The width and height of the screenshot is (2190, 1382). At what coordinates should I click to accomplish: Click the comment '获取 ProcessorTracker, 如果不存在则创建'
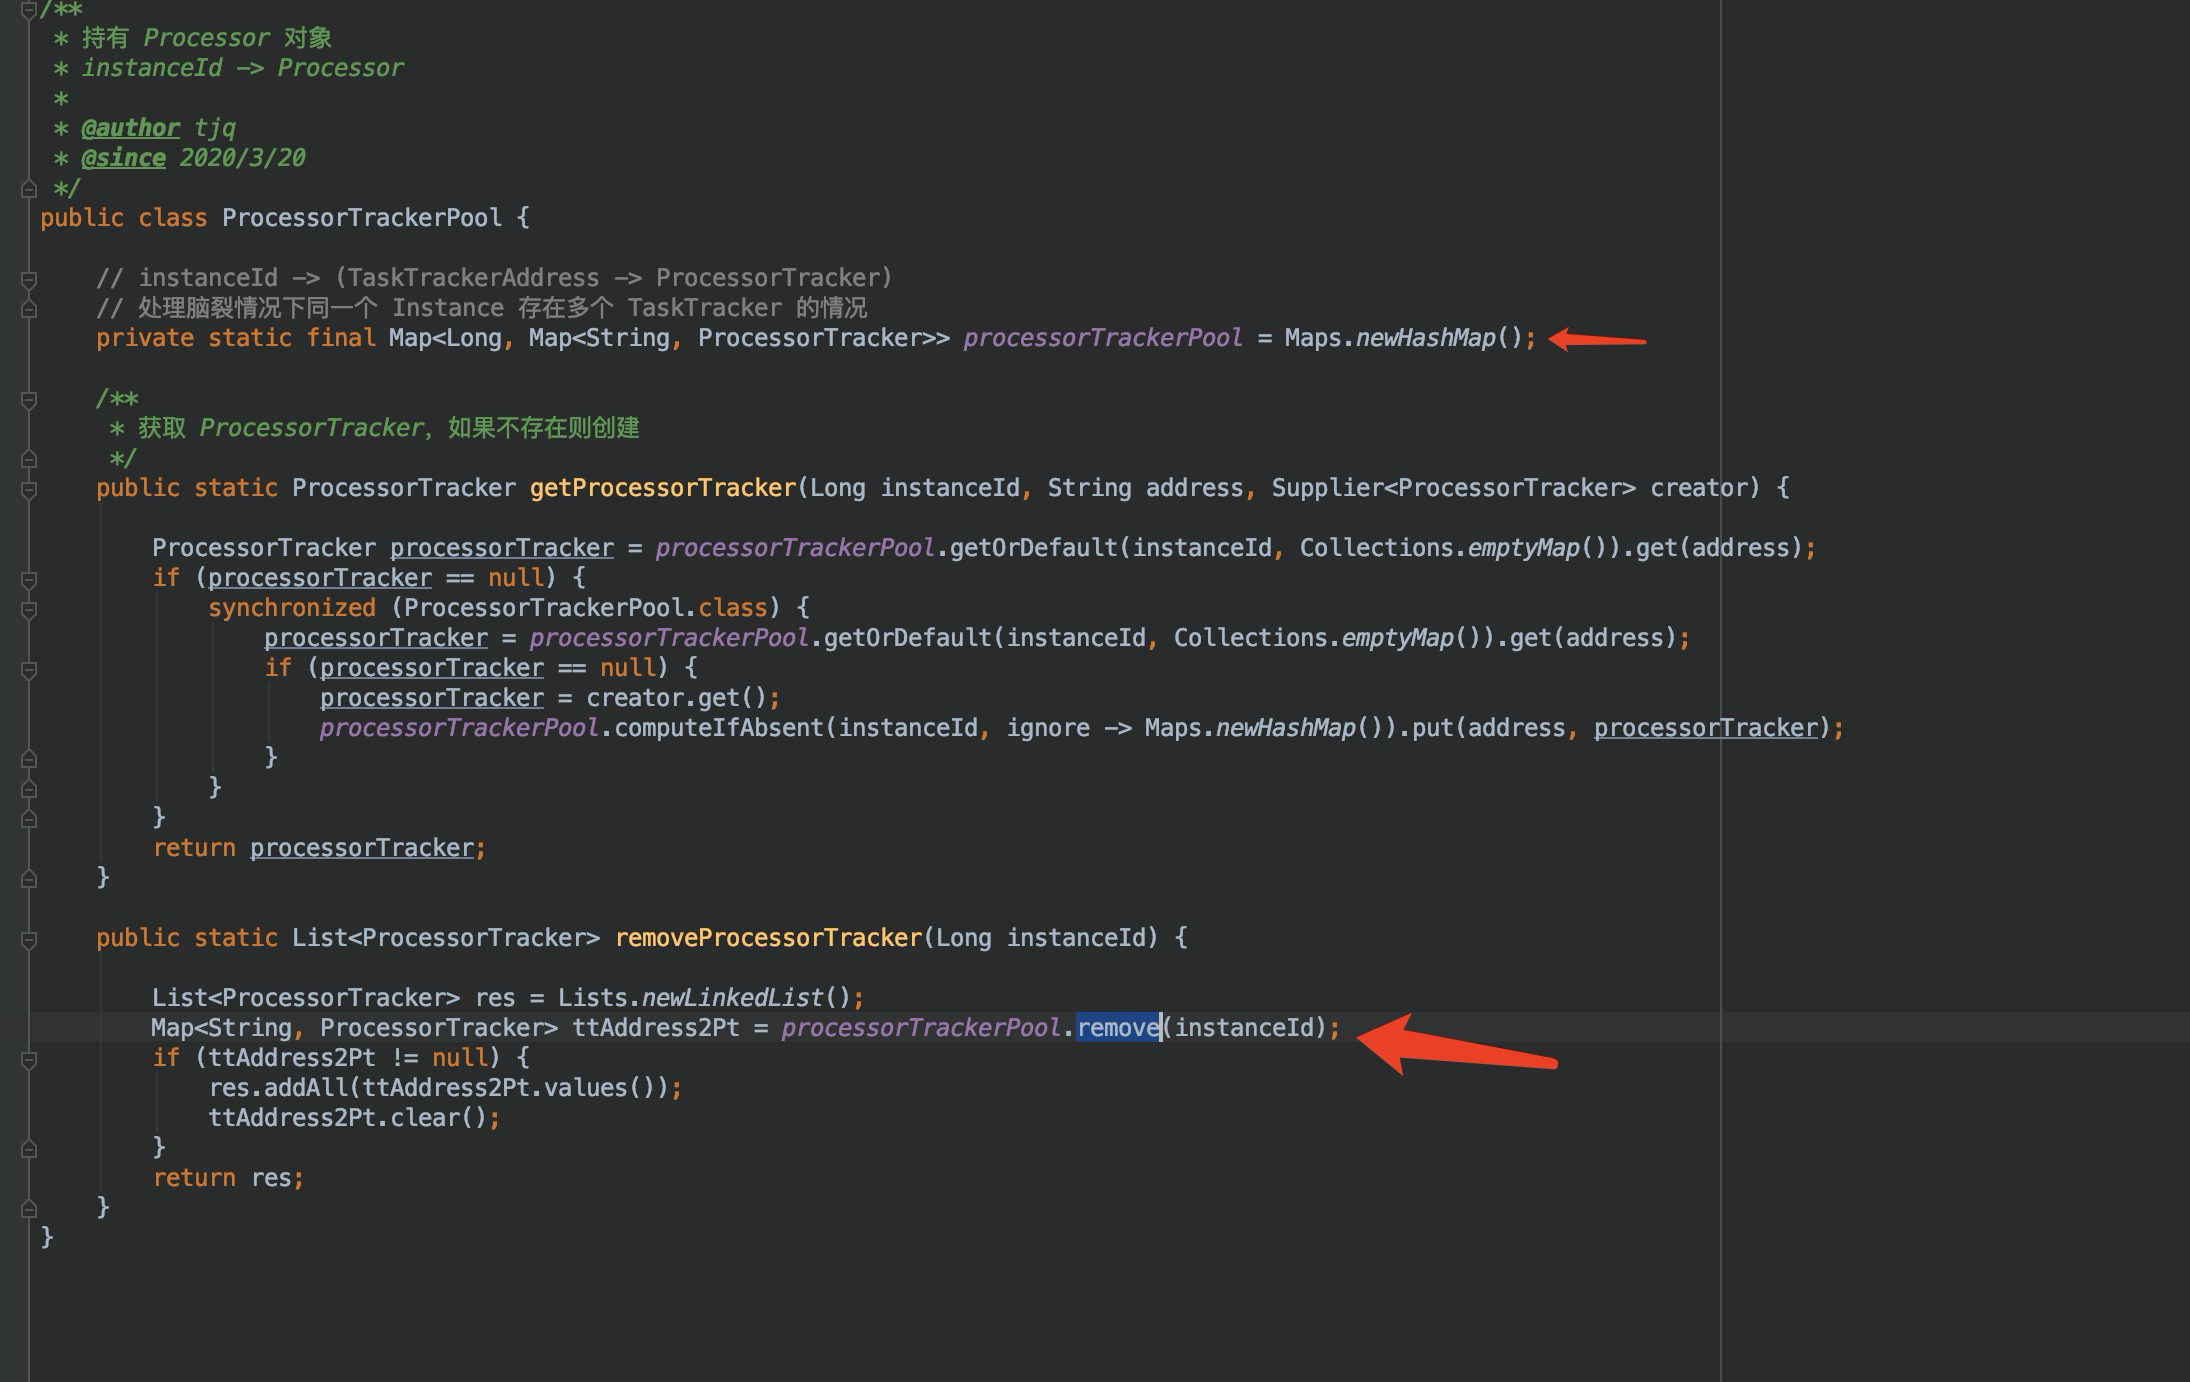pos(389,428)
